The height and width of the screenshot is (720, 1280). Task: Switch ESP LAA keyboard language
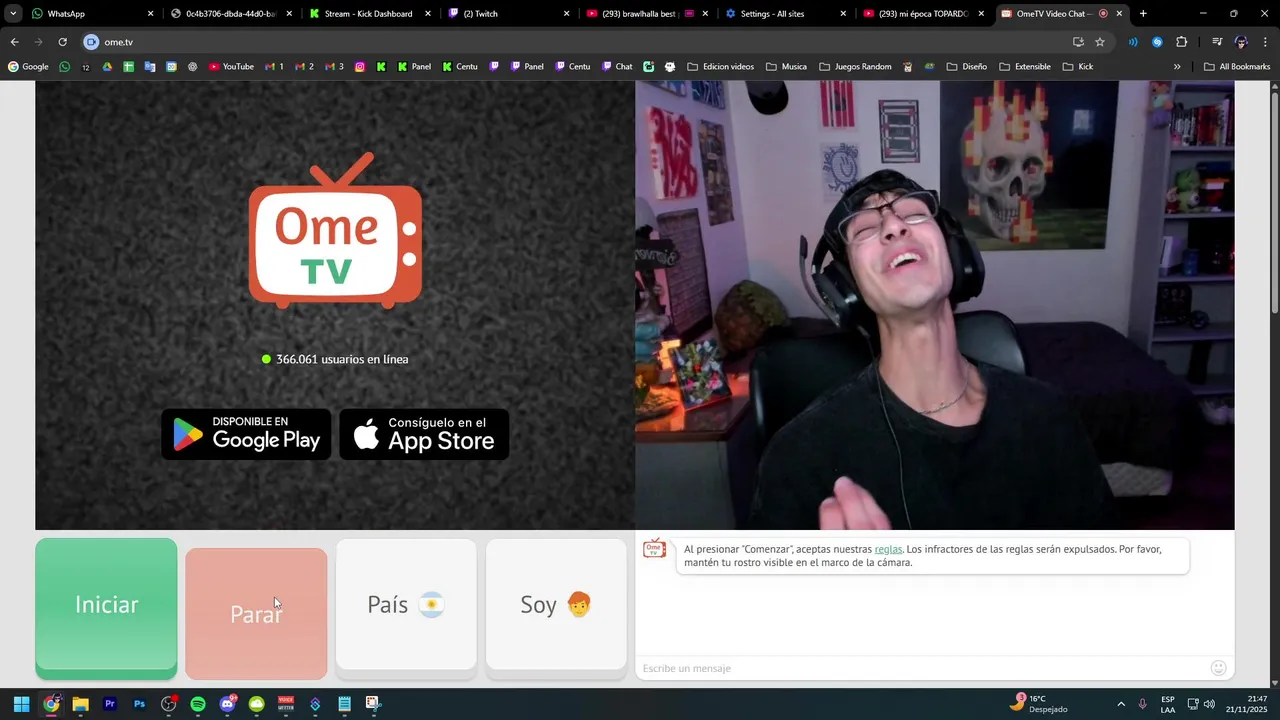1168,704
